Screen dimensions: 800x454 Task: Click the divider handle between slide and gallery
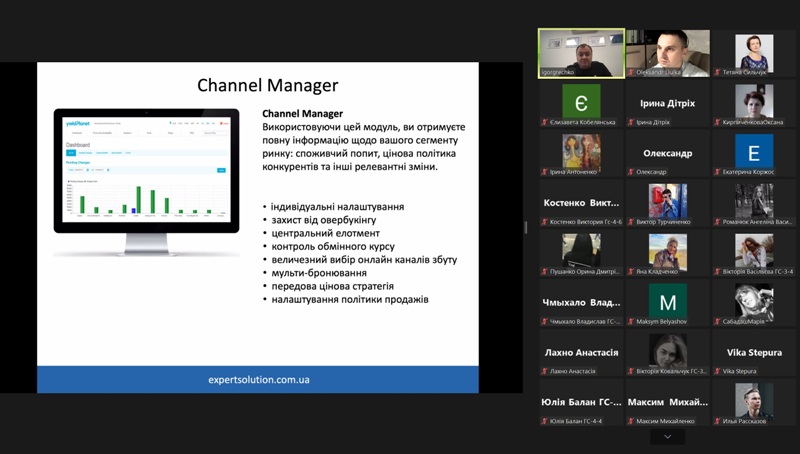coord(526,227)
